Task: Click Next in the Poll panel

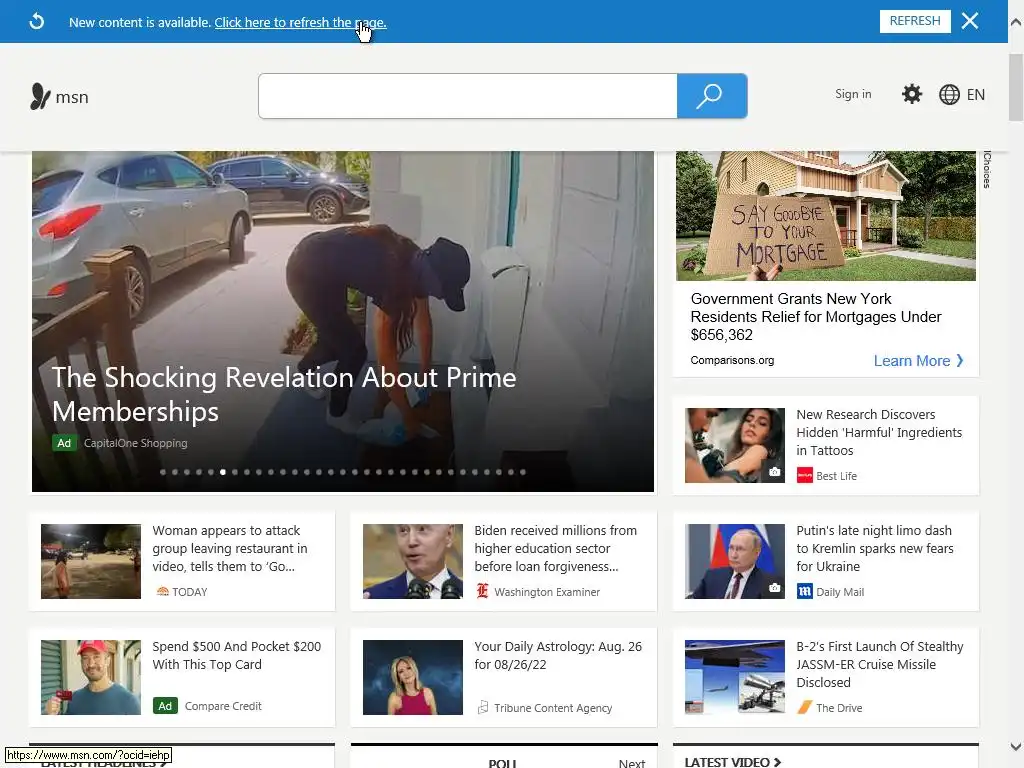Action: point(632,763)
